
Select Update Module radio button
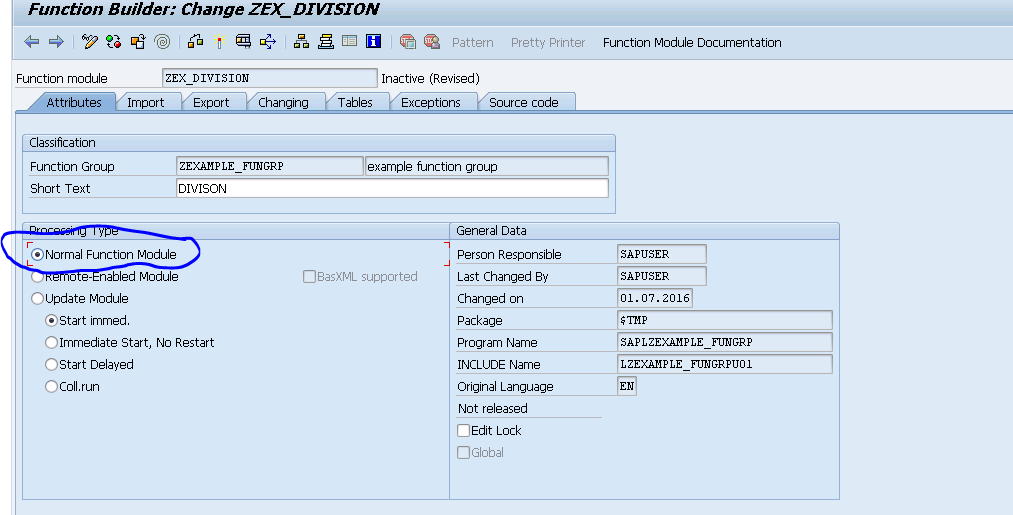37,299
